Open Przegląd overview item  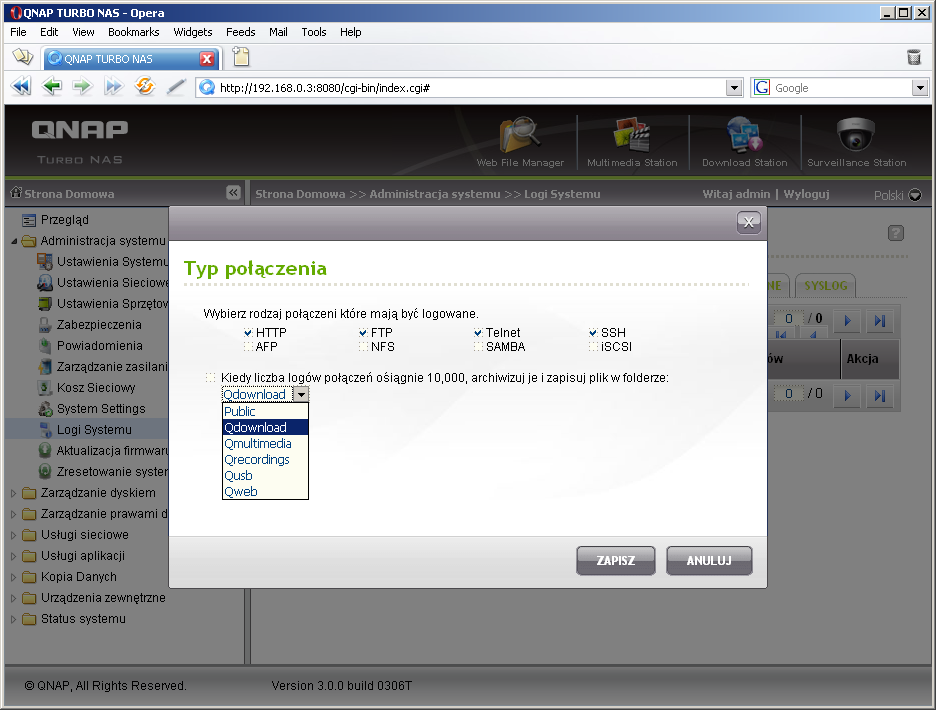click(64, 220)
